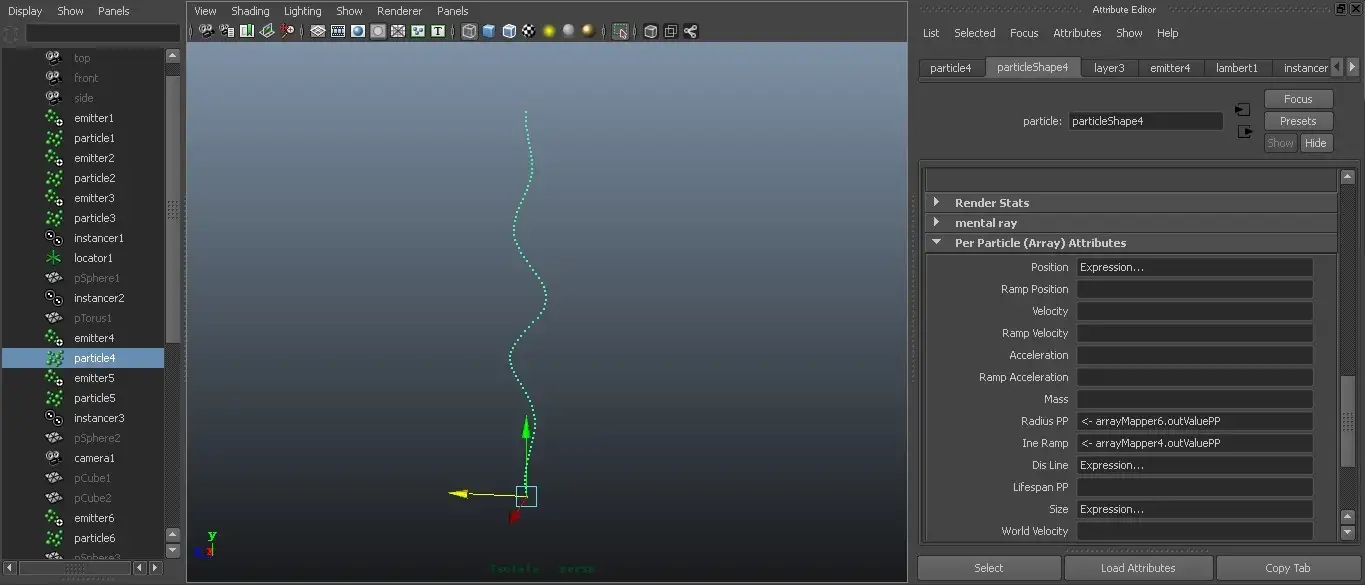Toggle the Safe Action icon
Viewport: 1365px width, 585px height.
(418, 31)
